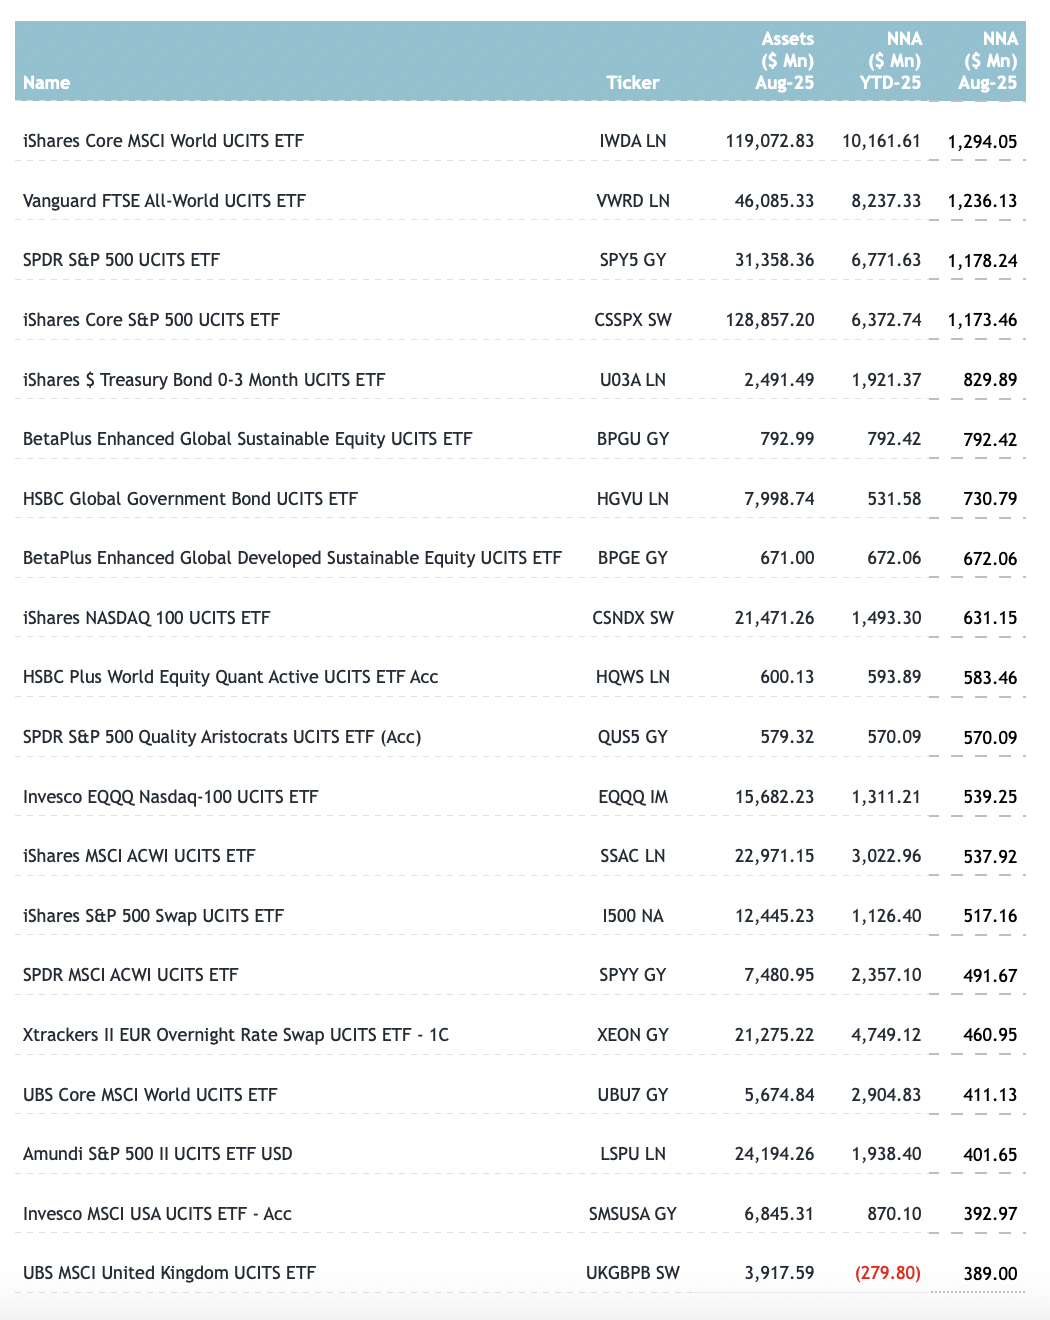Click the Name column header
The image size is (1050, 1320).
(47, 83)
